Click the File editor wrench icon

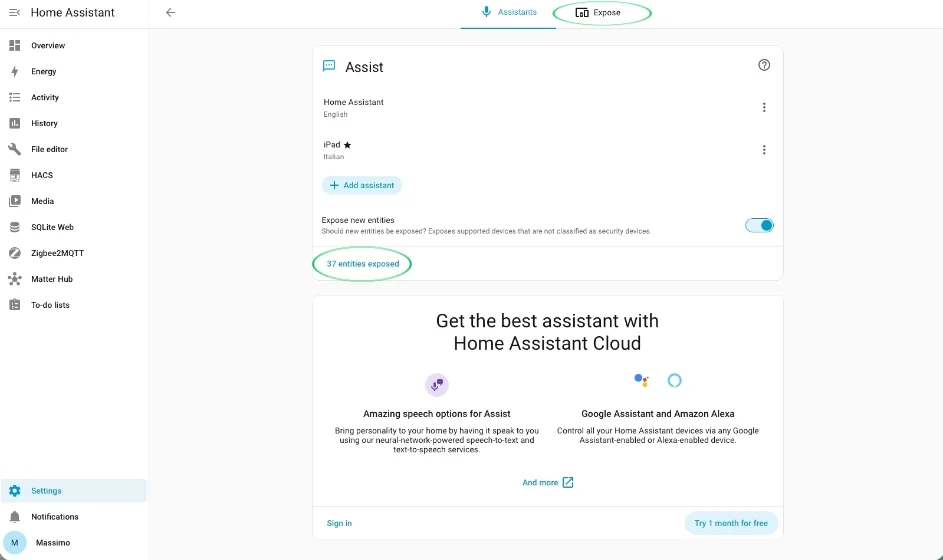tap(14, 149)
